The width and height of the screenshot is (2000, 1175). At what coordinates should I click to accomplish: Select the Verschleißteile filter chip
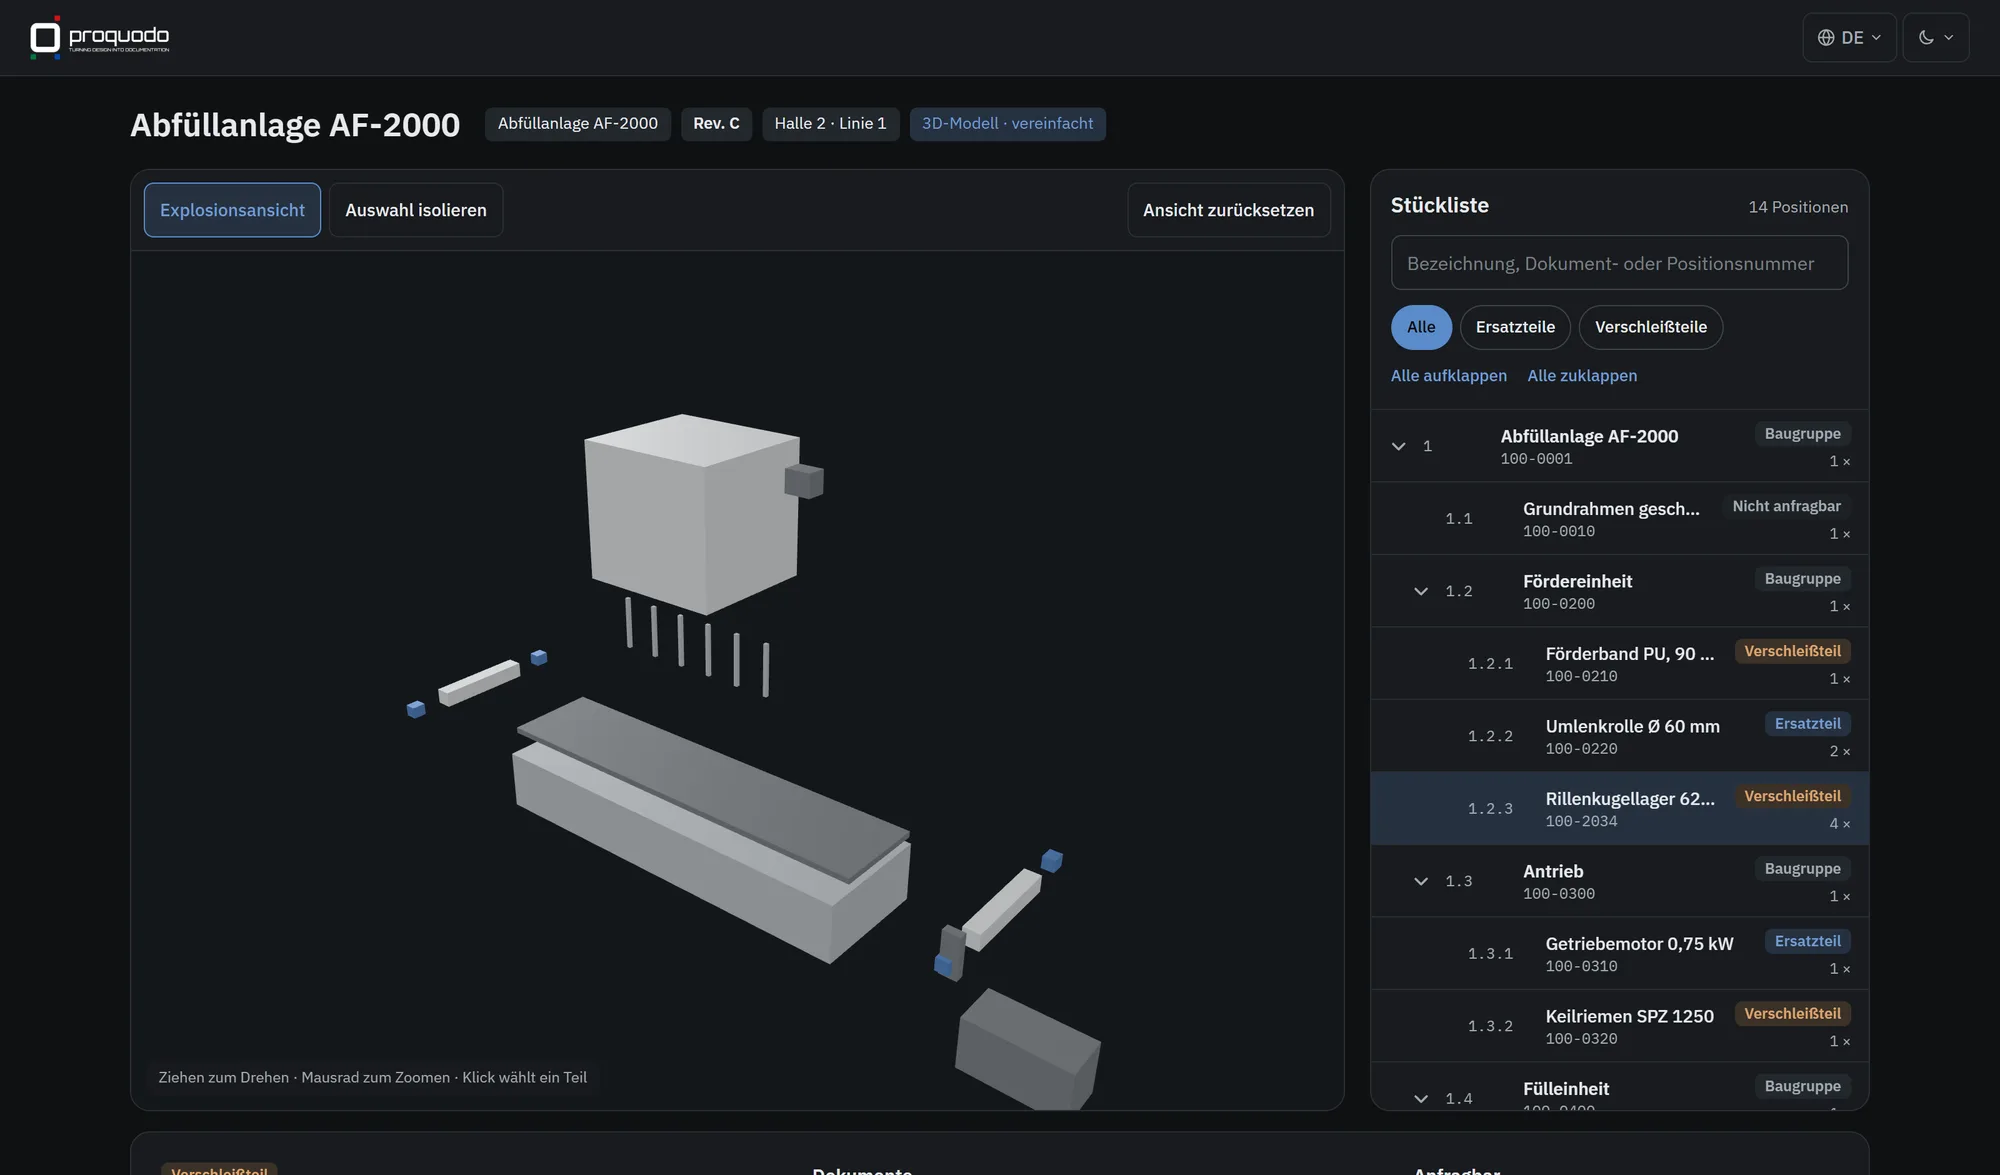click(1650, 327)
